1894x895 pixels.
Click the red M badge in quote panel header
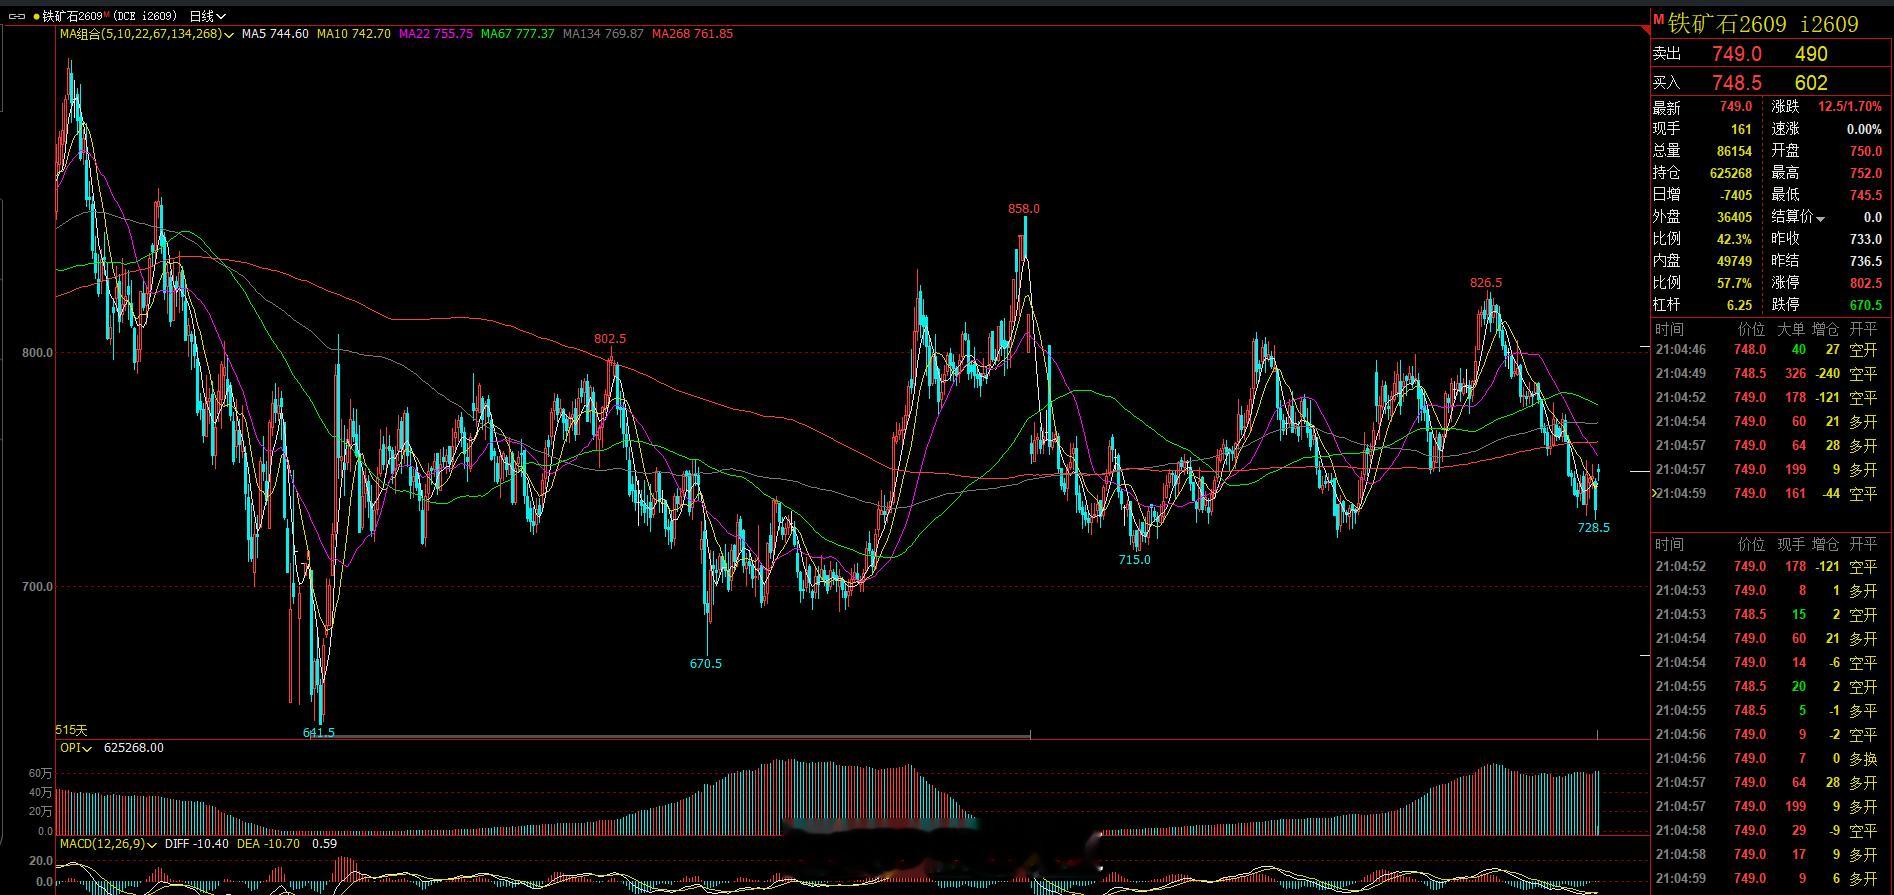(x=1659, y=19)
